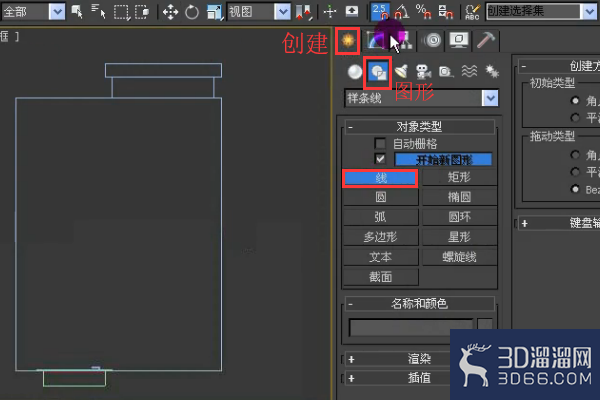Toggle the Percent Snap icon
600x400 pixels.
pyautogui.click(x=423, y=11)
